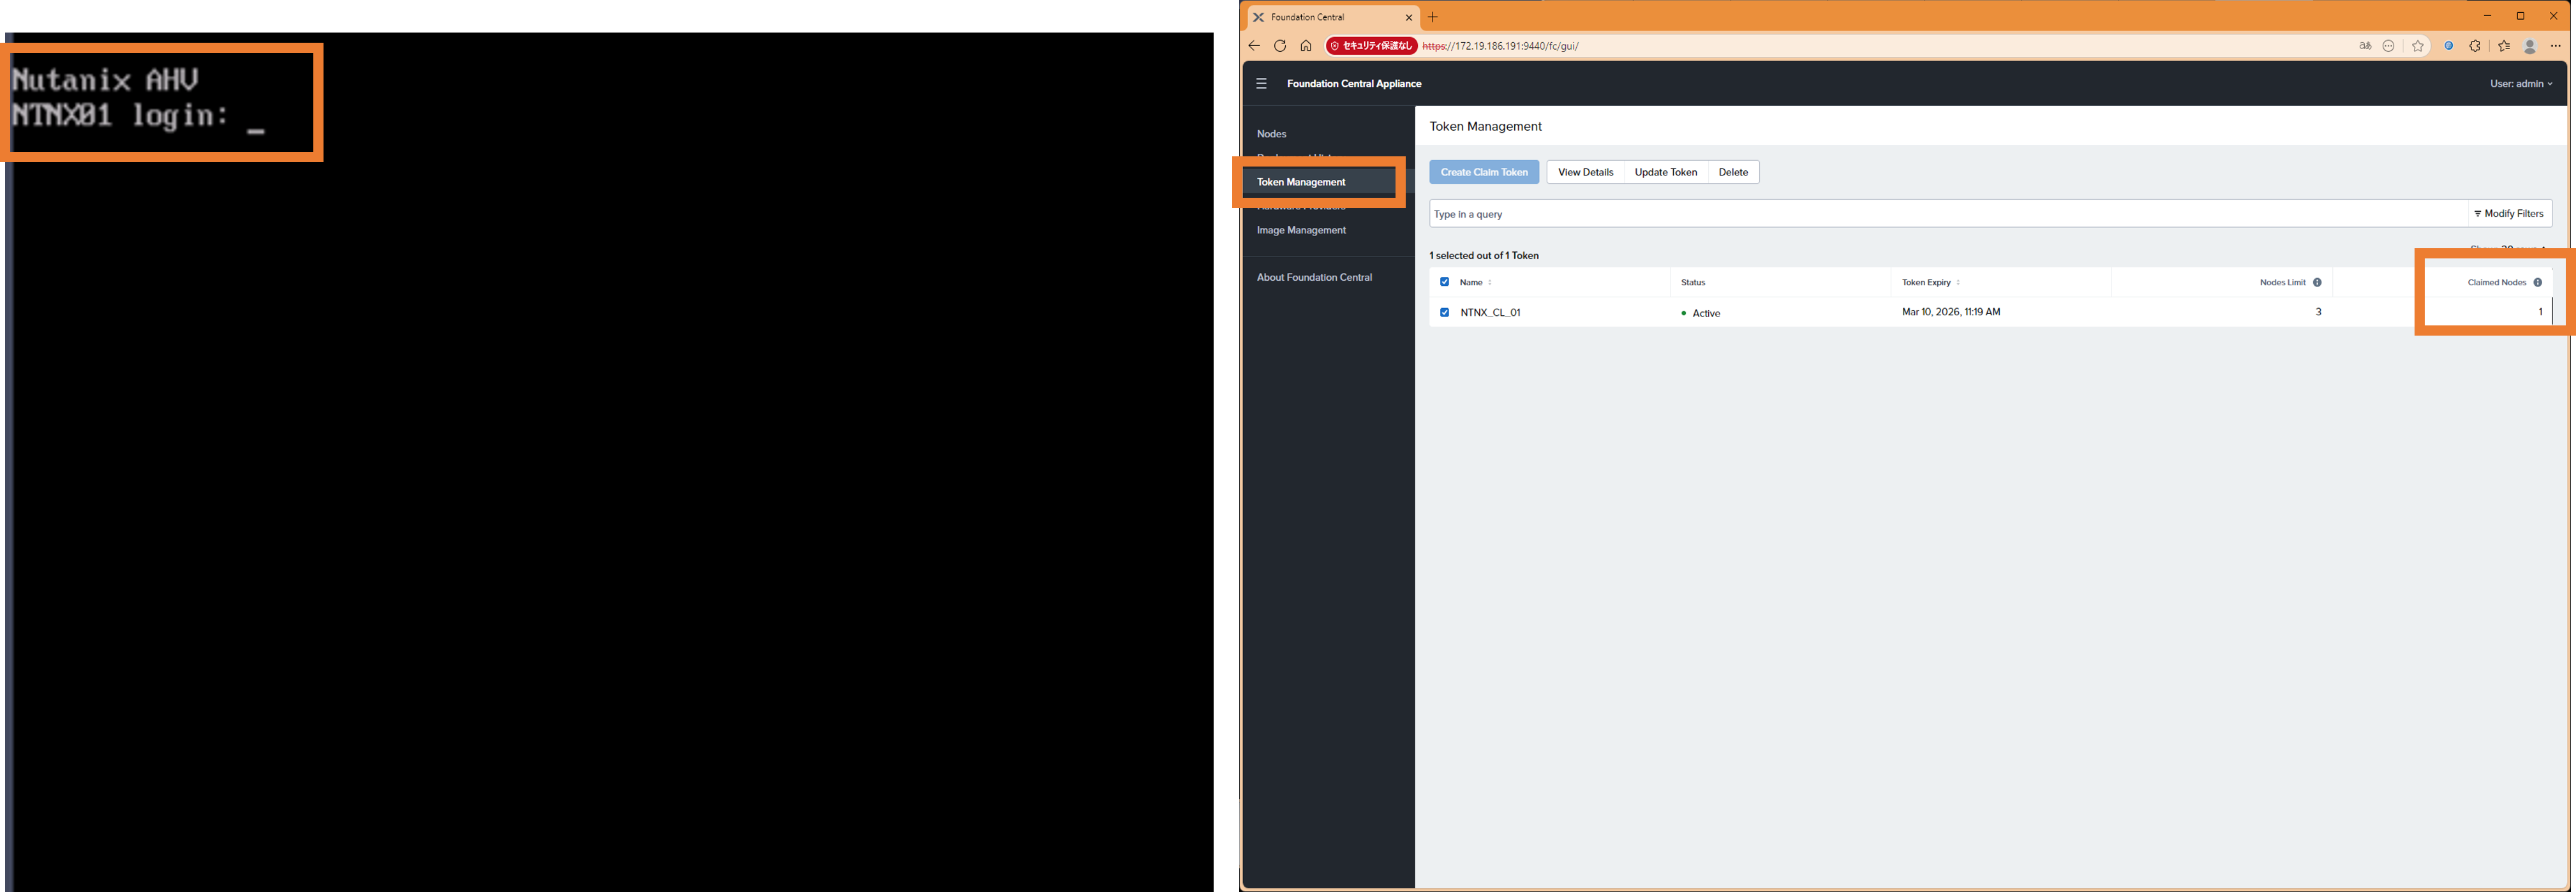
Task: Open the hamburger menu in Foundation Central
Action: (1261, 84)
